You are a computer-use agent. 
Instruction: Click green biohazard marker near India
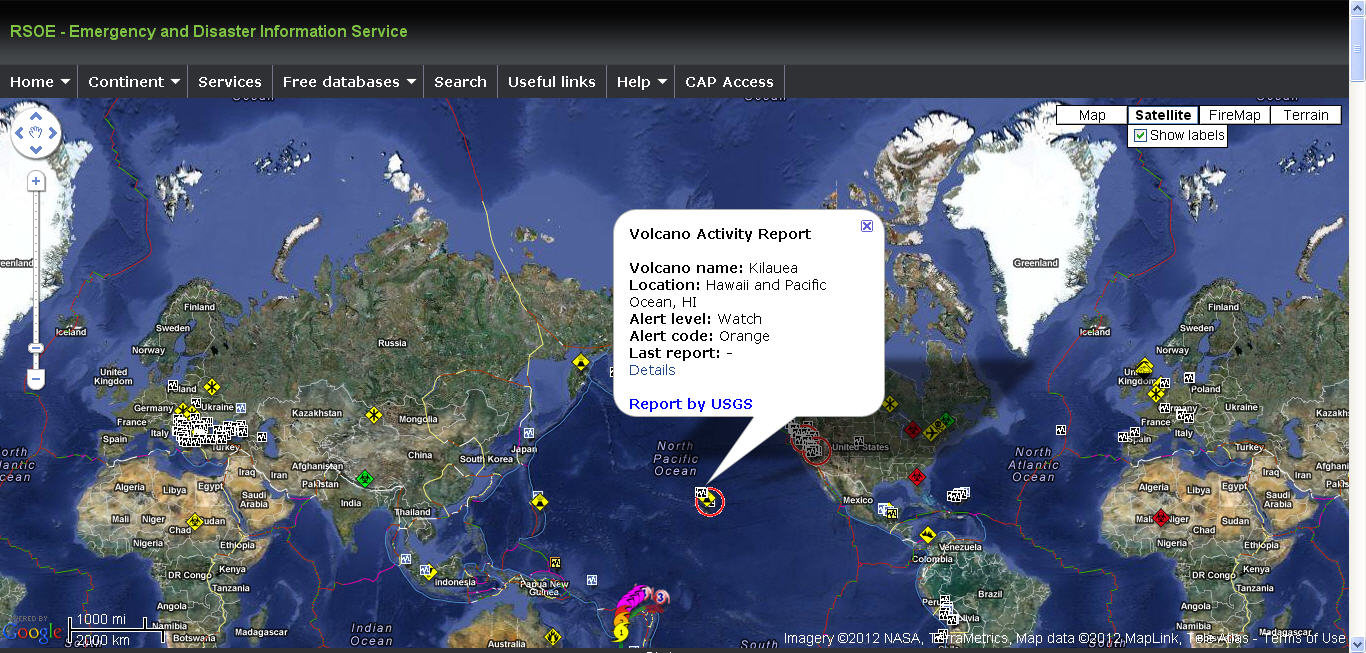(365, 478)
